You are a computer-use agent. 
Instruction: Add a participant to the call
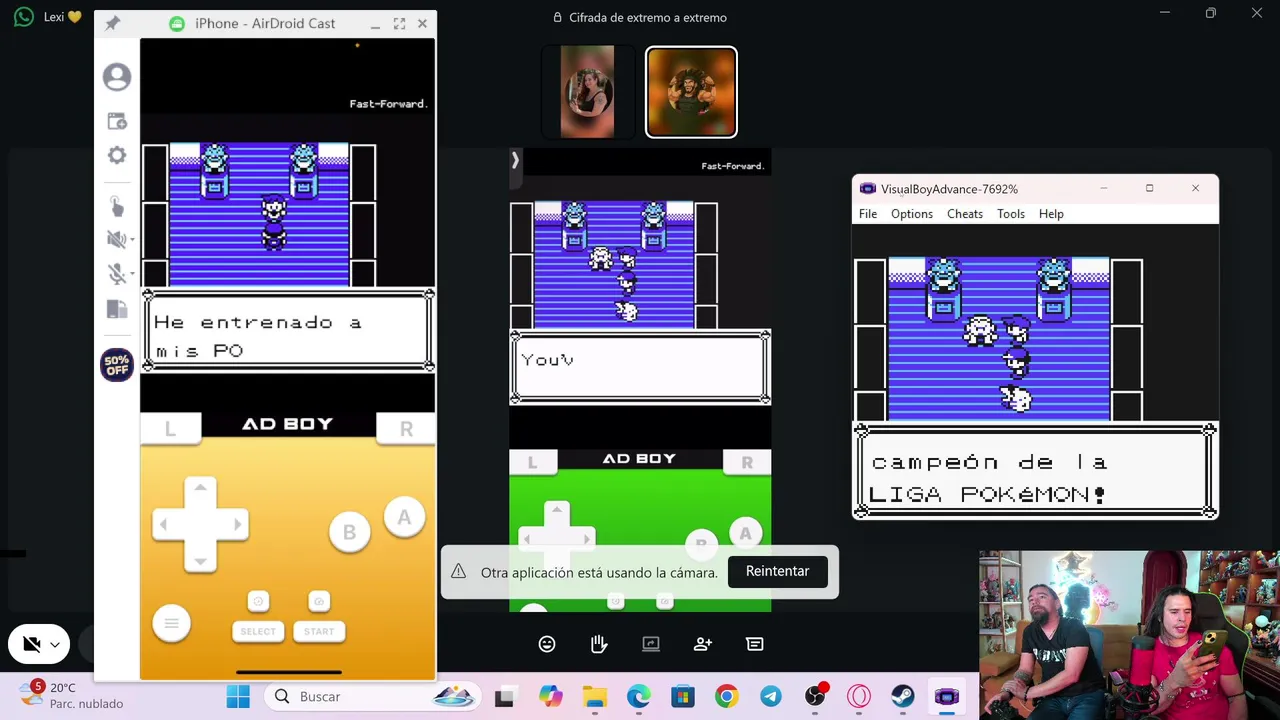point(703,644)
